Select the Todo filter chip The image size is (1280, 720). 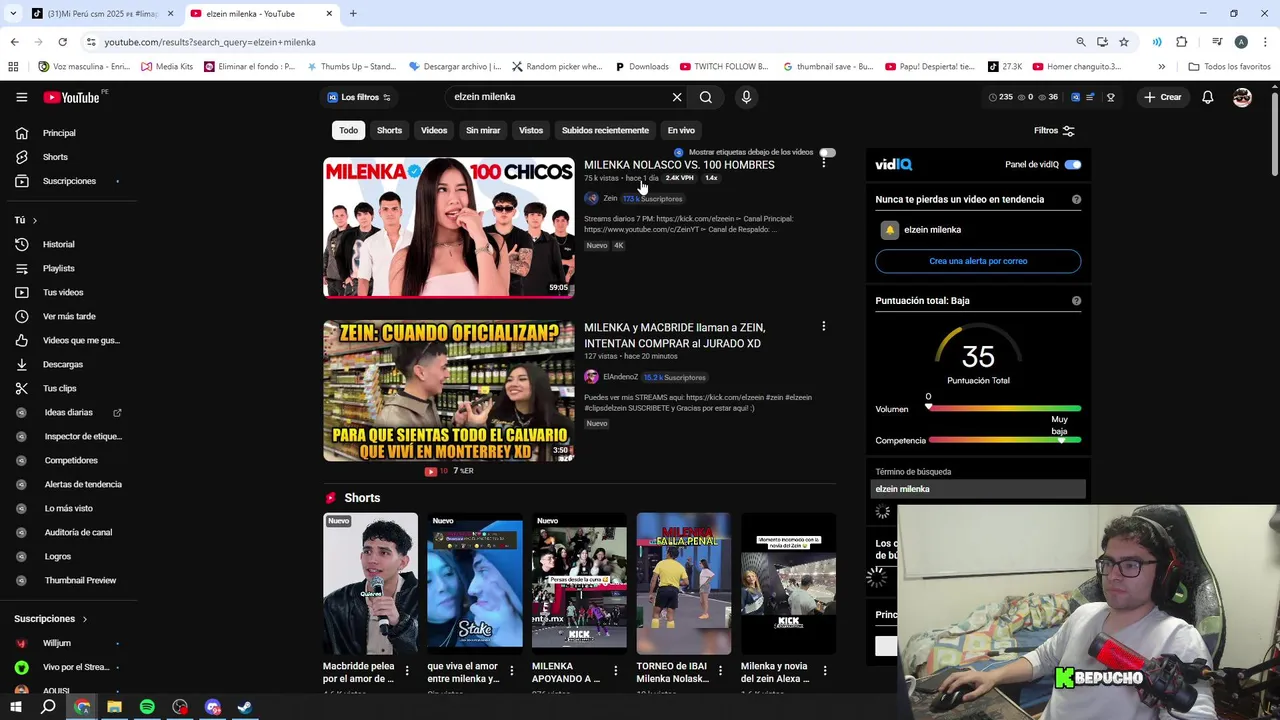pos(348,130)
